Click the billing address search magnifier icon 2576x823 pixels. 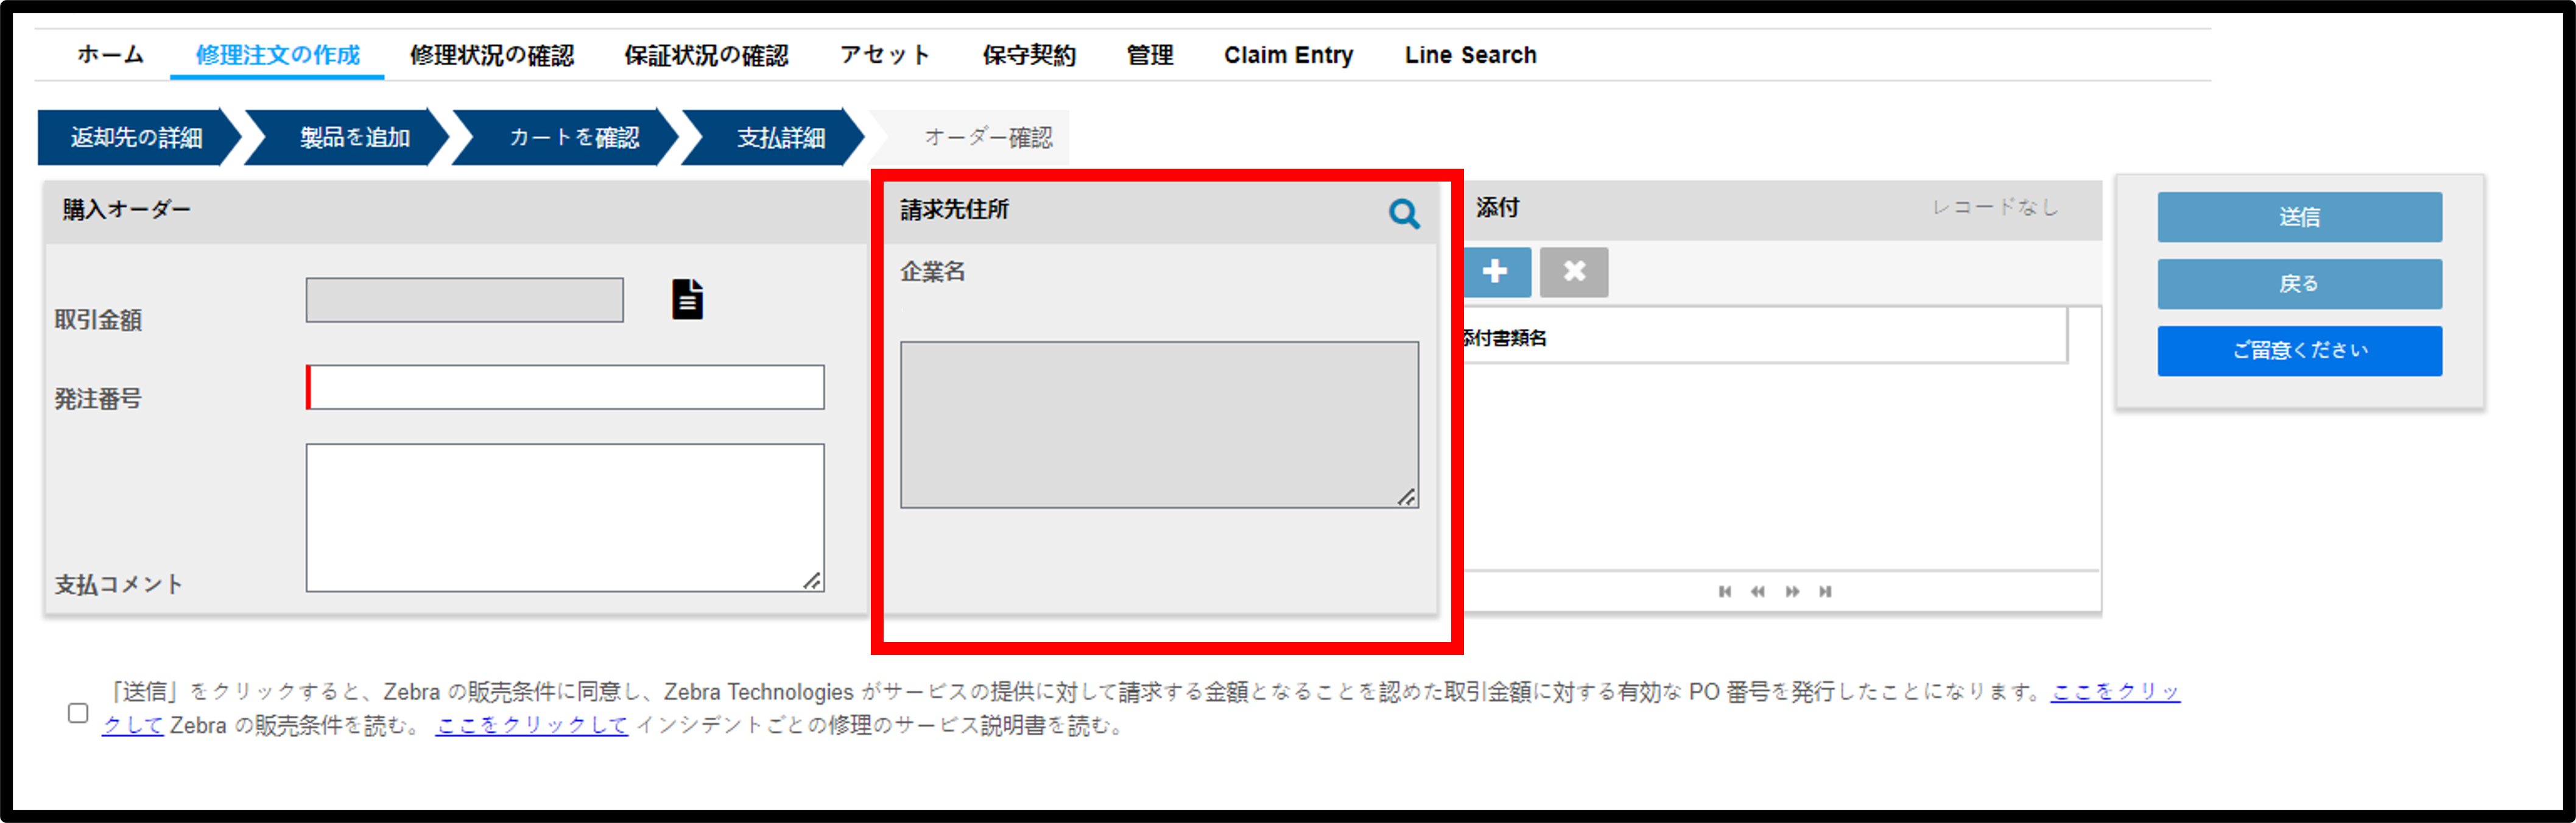[x=1404, y=213]
